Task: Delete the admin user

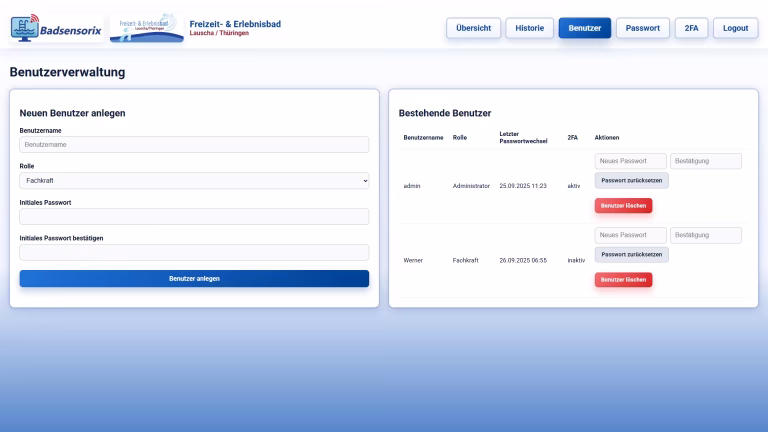Action: 623,205
